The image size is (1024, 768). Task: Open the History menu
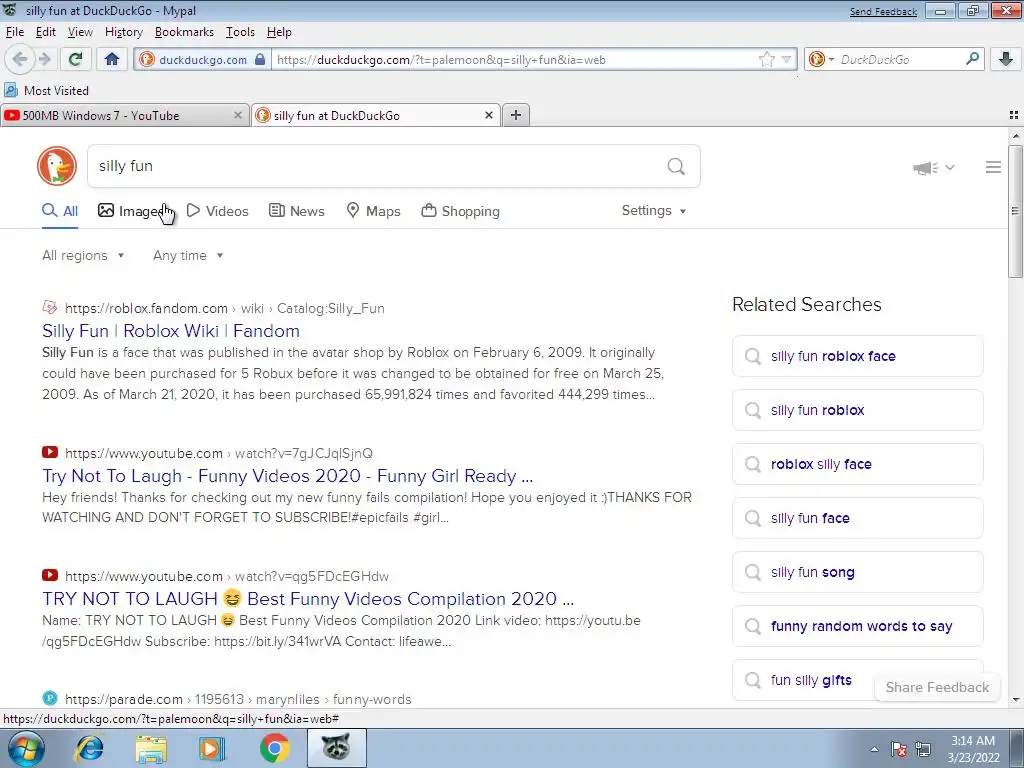click(x=123, y=32)
